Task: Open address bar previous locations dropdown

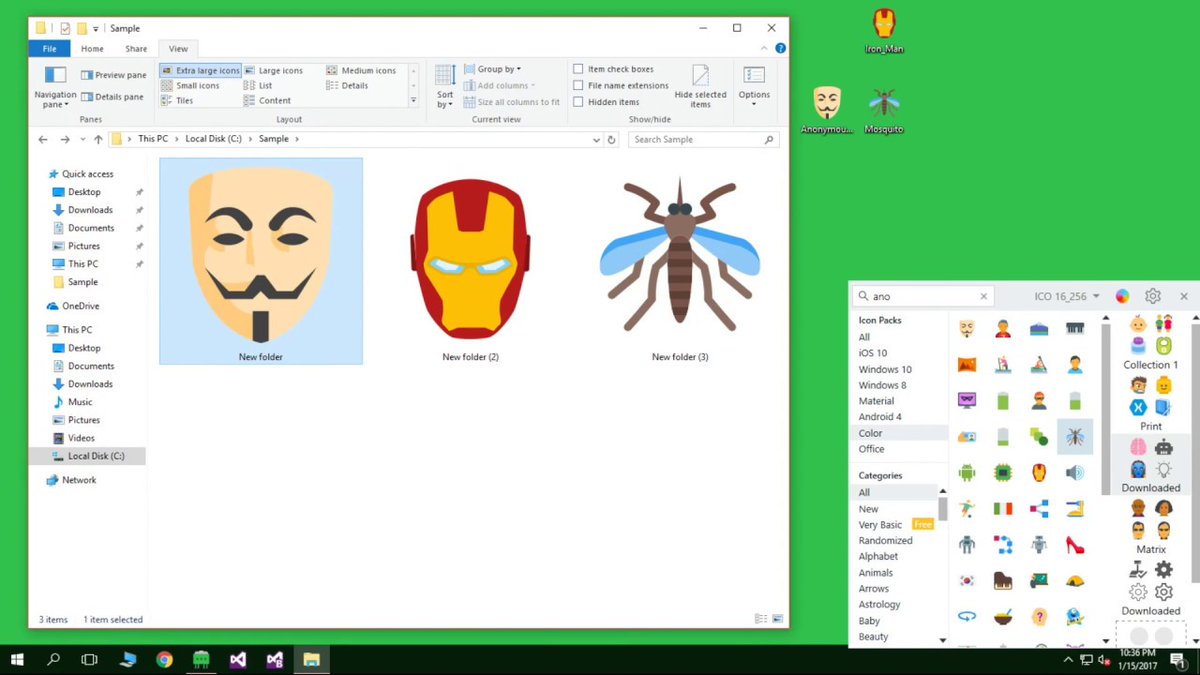Action: pyautogui.click(x=595, y=140)
